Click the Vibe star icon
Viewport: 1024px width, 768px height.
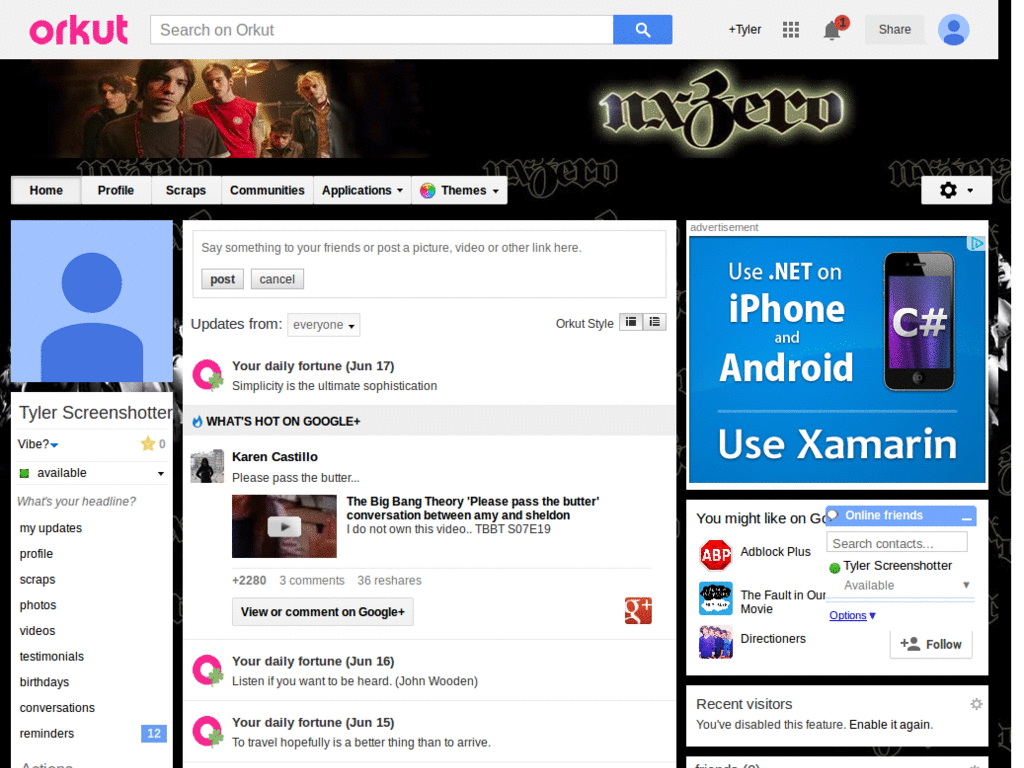pos(148,444)
